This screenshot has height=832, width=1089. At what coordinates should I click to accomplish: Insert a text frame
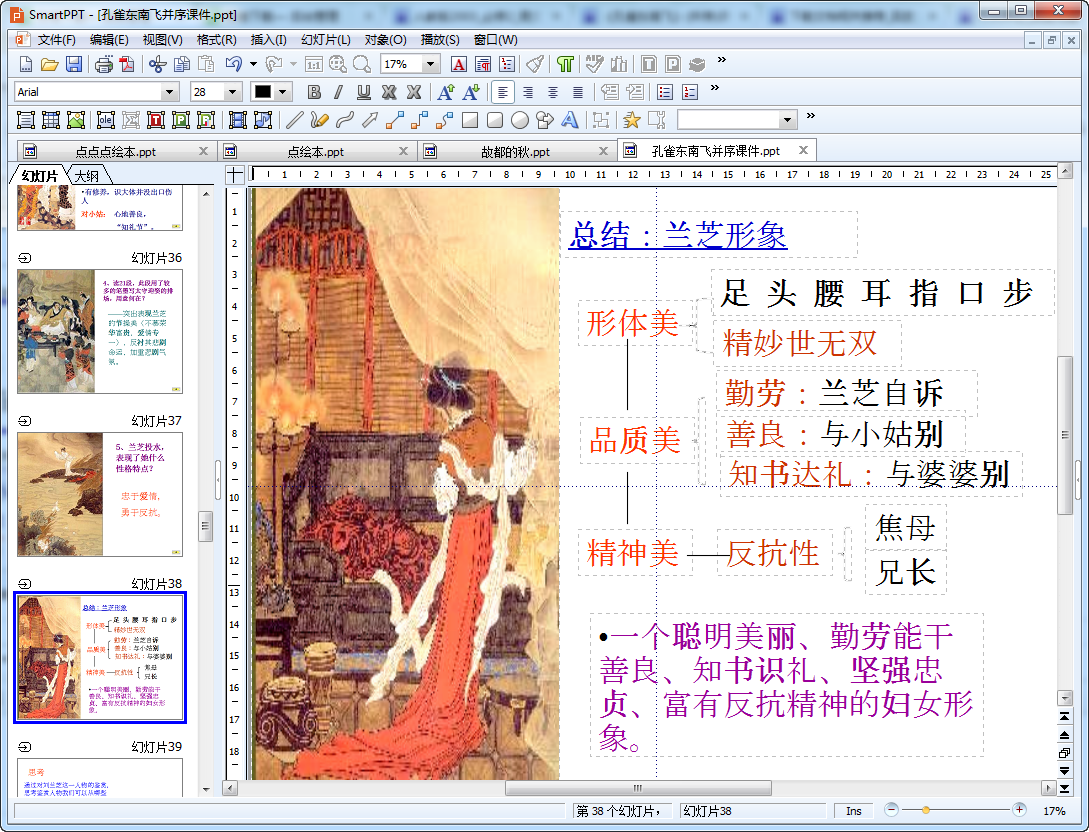[x=26, y=120]
